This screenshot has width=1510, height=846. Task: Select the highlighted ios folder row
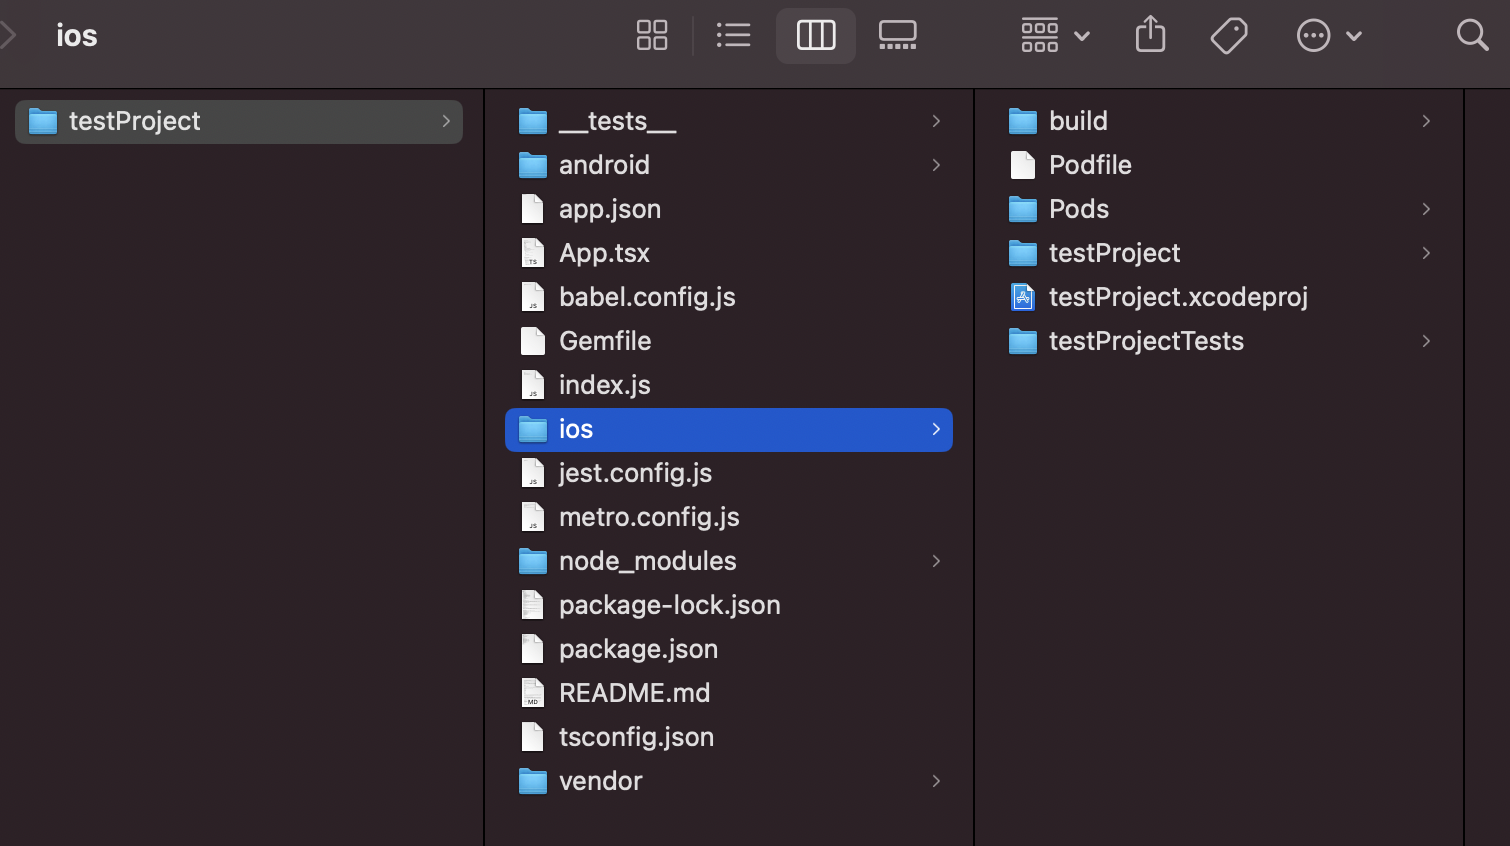point(729,430)
